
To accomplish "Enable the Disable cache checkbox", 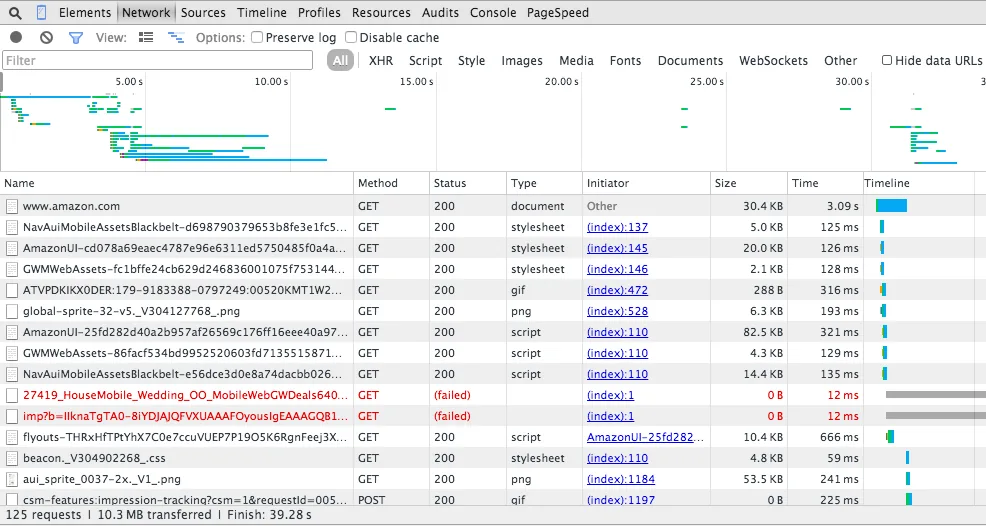I will 351,38.
